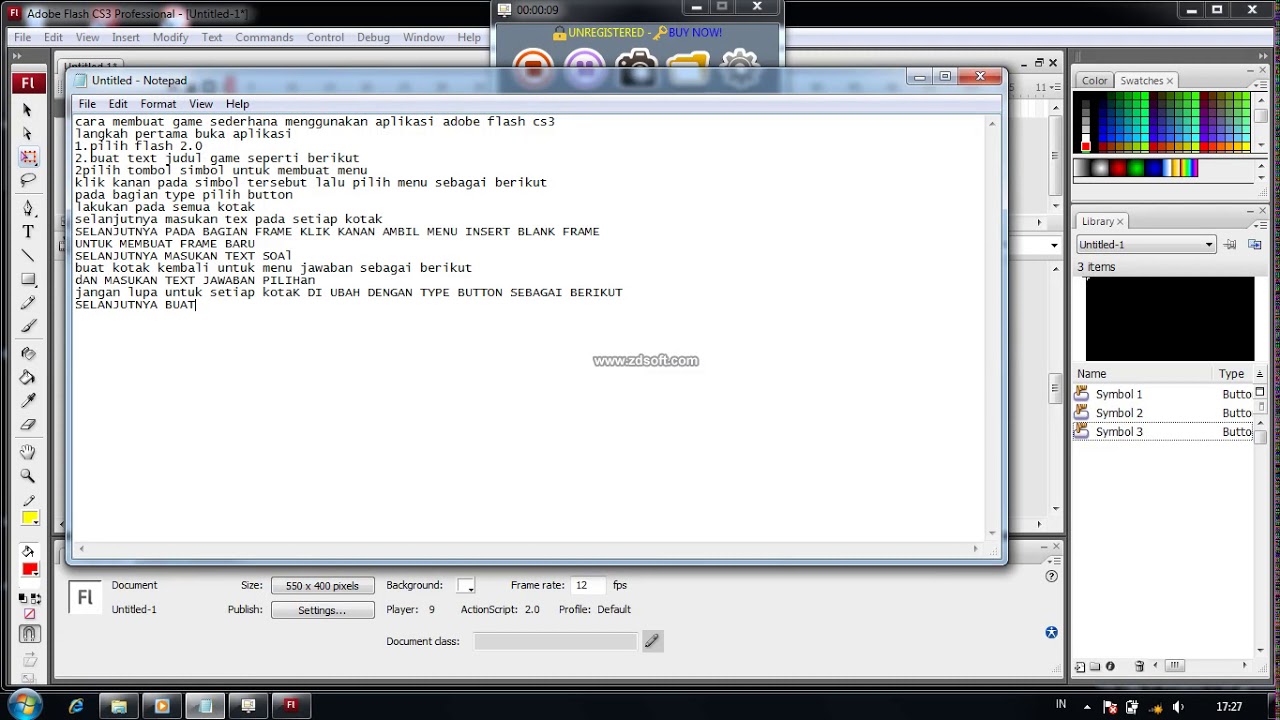Select the Brush tool
This screenshot has width=1280, height=720.
coord(28,327)
